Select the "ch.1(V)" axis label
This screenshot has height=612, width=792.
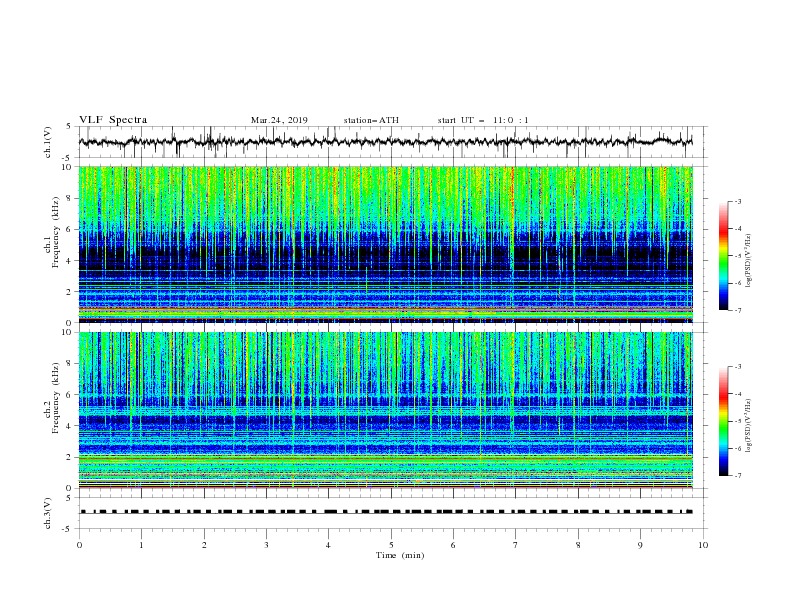[48, 142]
